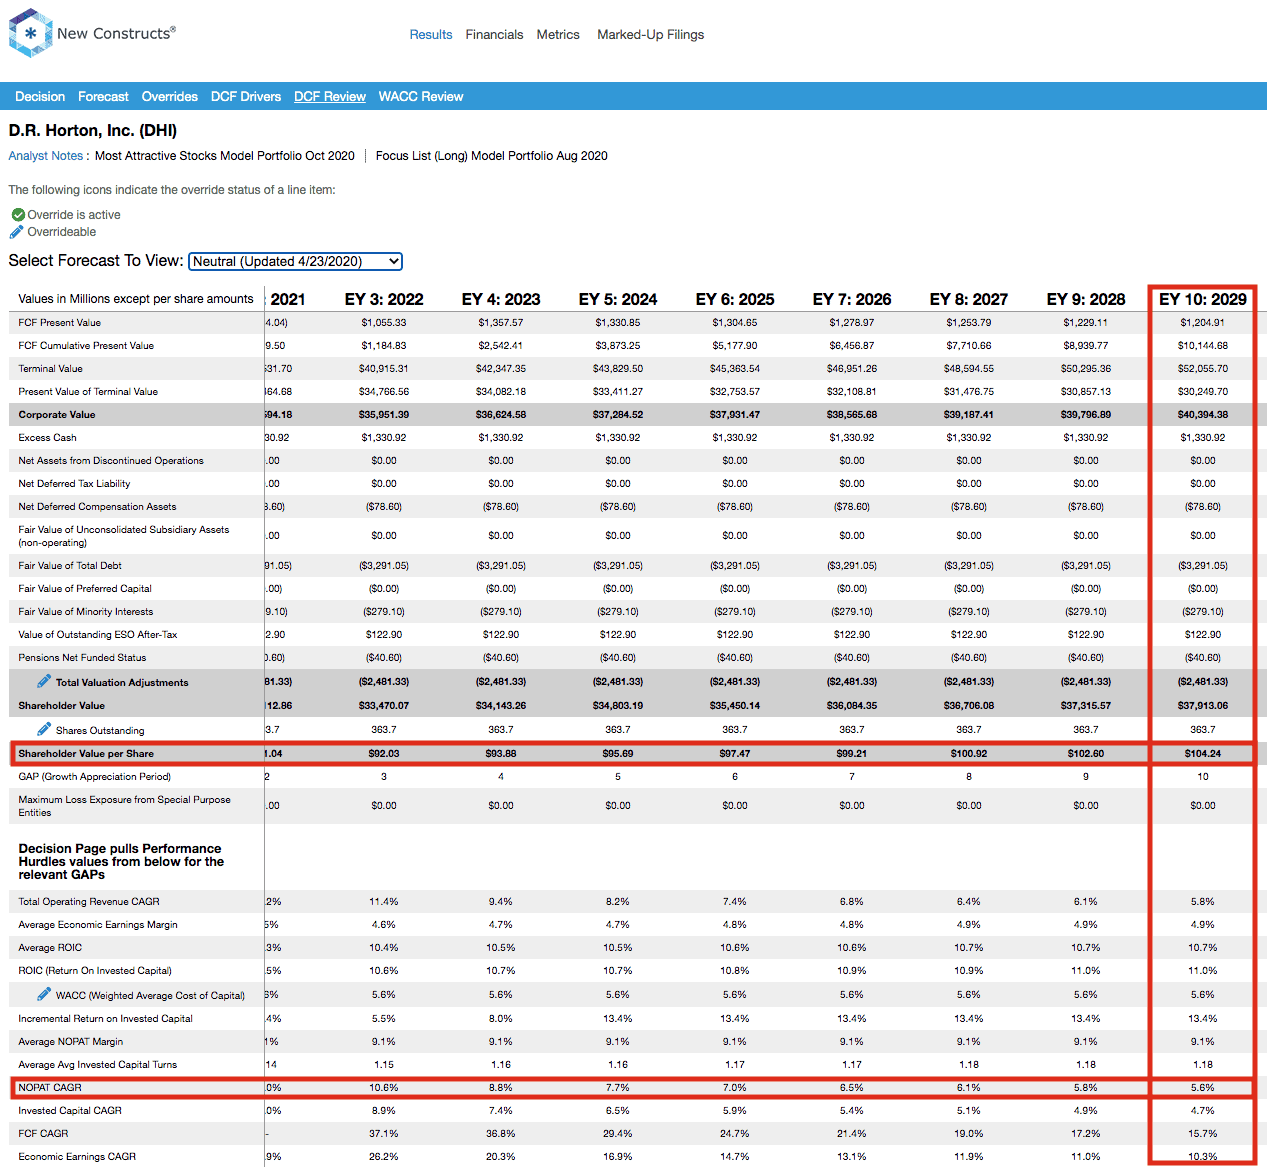The height and width of the screenshot is (1167, 1267).
Task: Click 'Focus List (Long) Model Portfolio Aug 2020'
Action: point(492,156)
